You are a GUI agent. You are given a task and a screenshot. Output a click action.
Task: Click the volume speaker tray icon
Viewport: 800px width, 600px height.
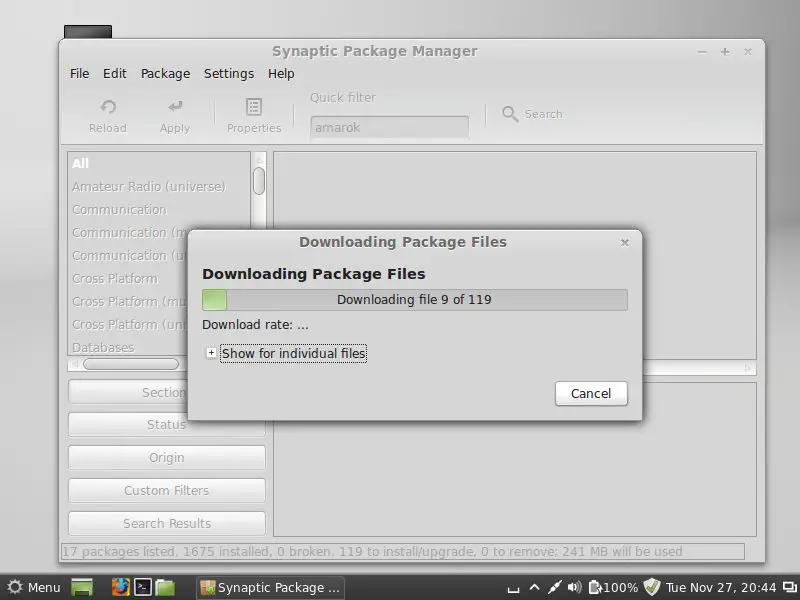click(x=574, y=587)
